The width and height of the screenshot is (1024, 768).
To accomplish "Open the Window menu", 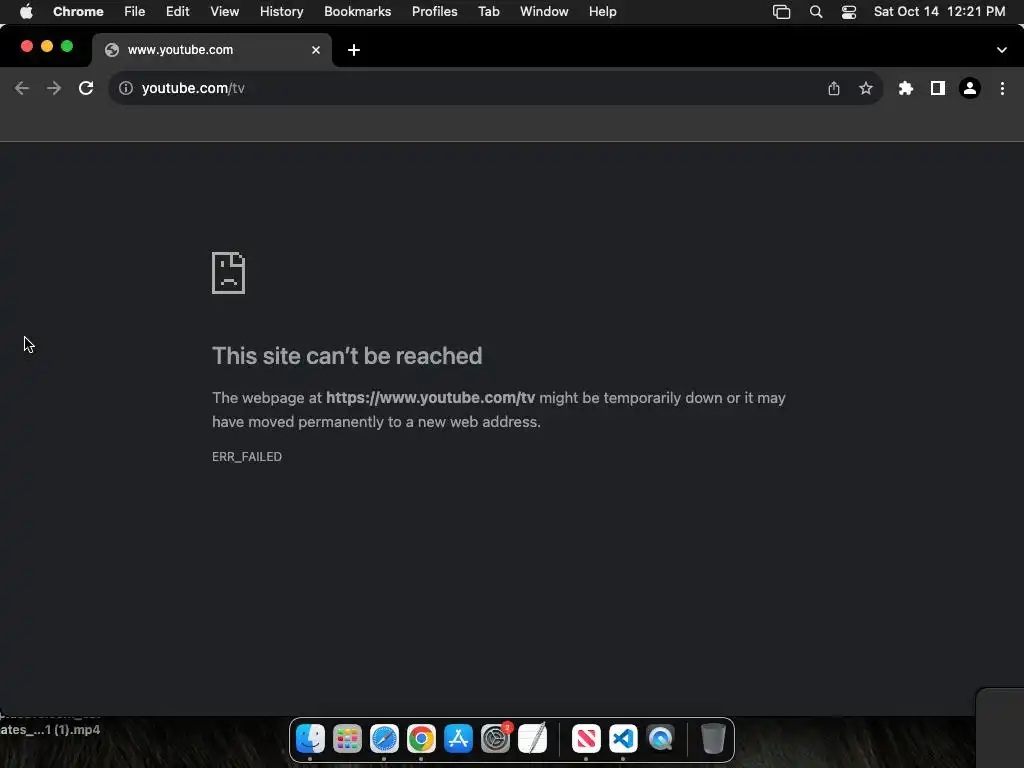I will click(544, 12).
